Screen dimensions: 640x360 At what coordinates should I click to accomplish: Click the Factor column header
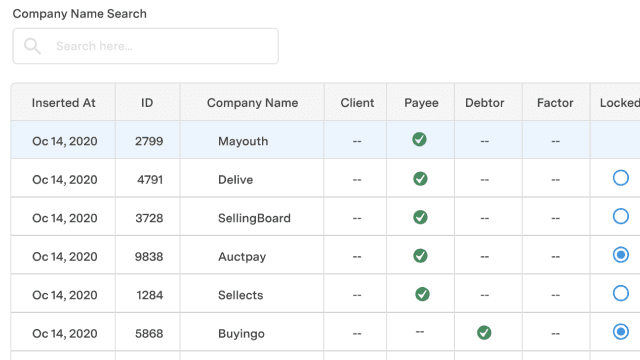pos(555,102)
